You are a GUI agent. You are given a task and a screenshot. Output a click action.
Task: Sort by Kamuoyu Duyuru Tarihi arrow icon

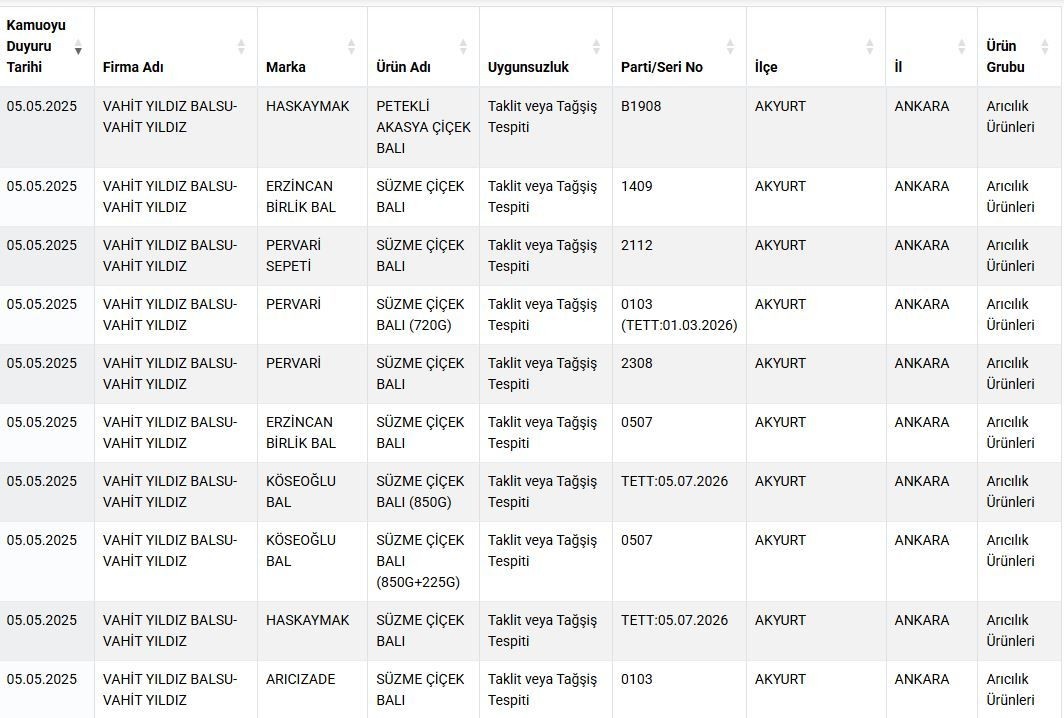pyautogui.click(x=78, y=47)
